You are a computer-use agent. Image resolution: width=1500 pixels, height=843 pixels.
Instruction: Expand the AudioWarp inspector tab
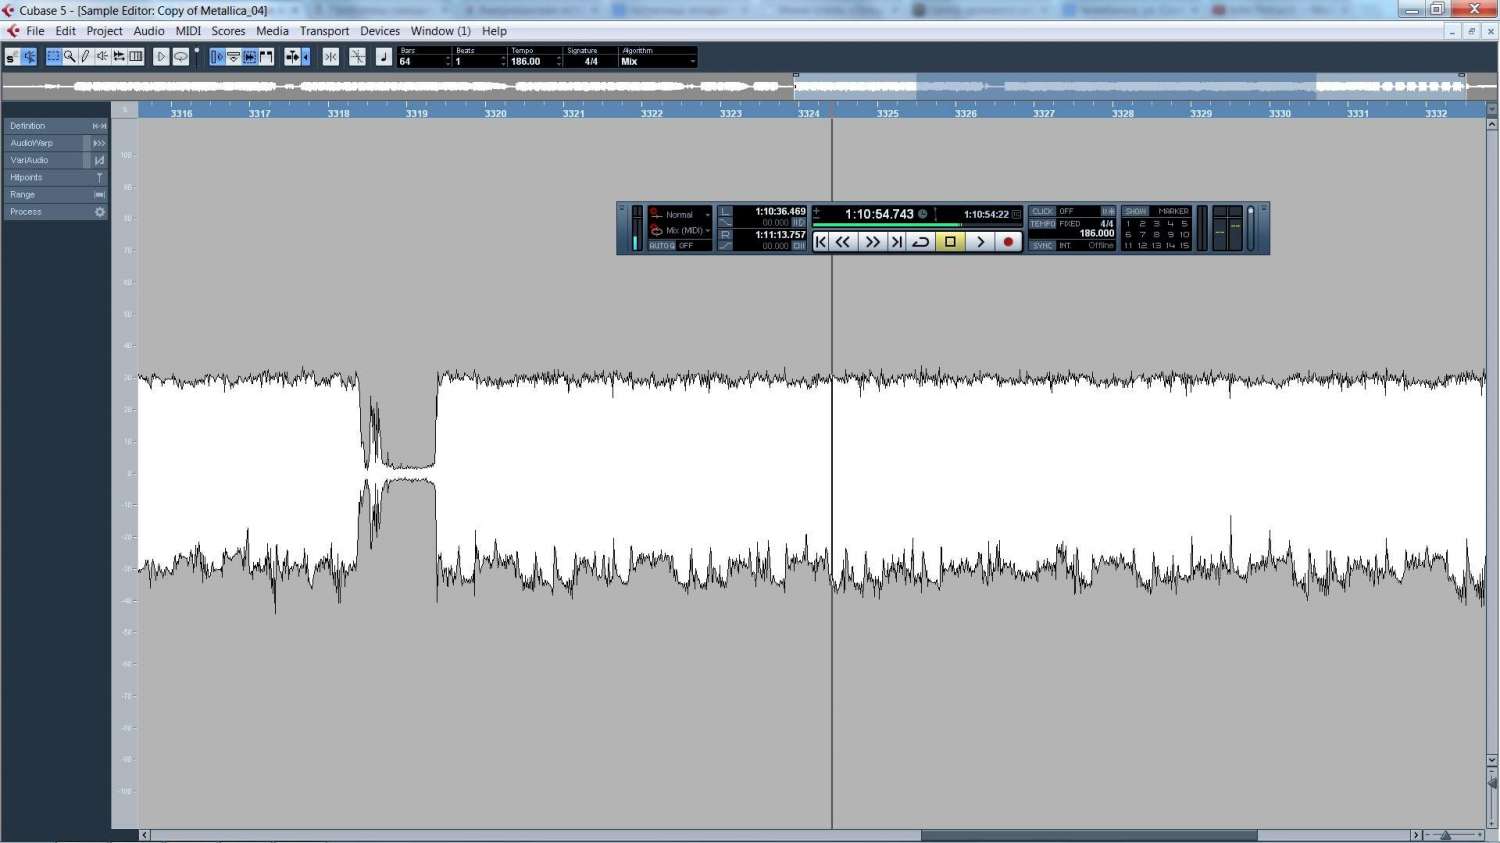pyautogui.click(x=56, y=143)
